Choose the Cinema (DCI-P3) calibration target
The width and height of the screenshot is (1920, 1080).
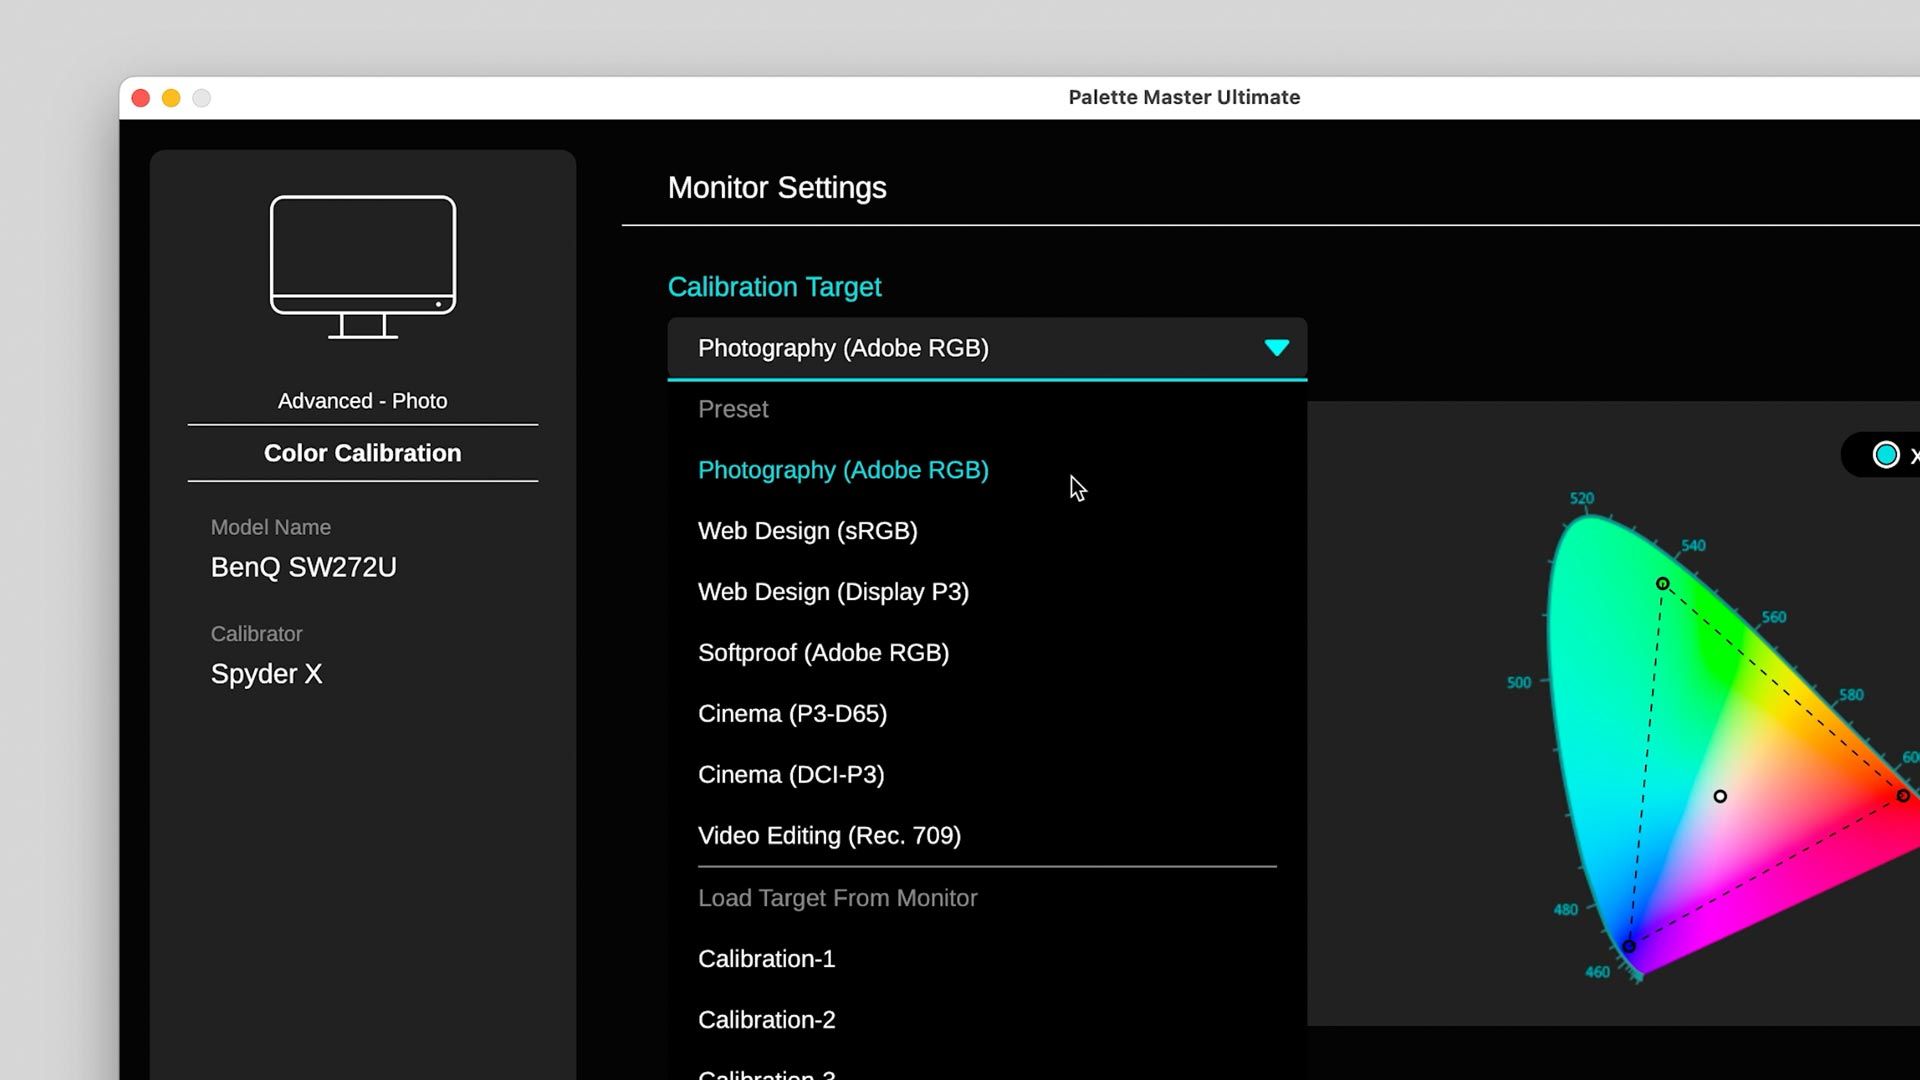tap(791, 774)
